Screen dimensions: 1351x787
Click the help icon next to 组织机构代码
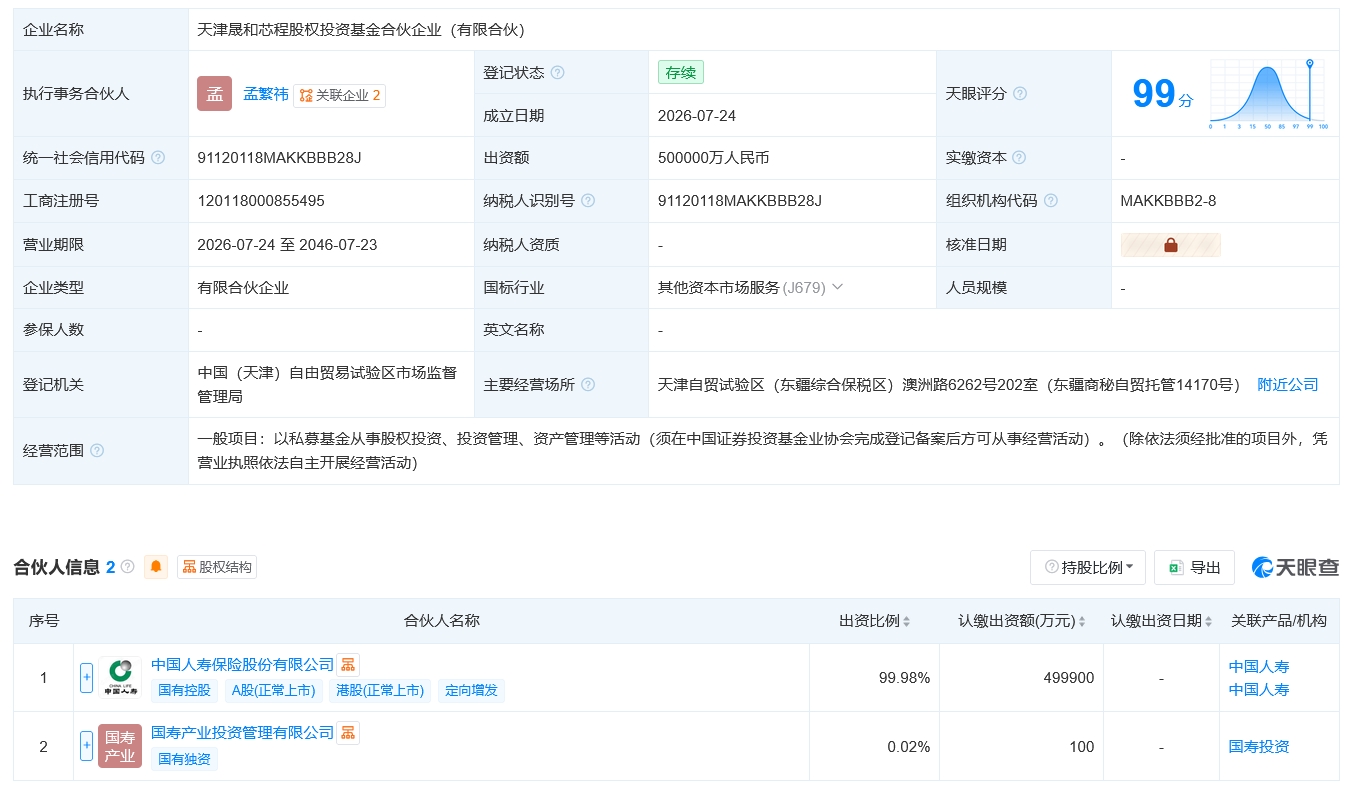(1051, 201)
